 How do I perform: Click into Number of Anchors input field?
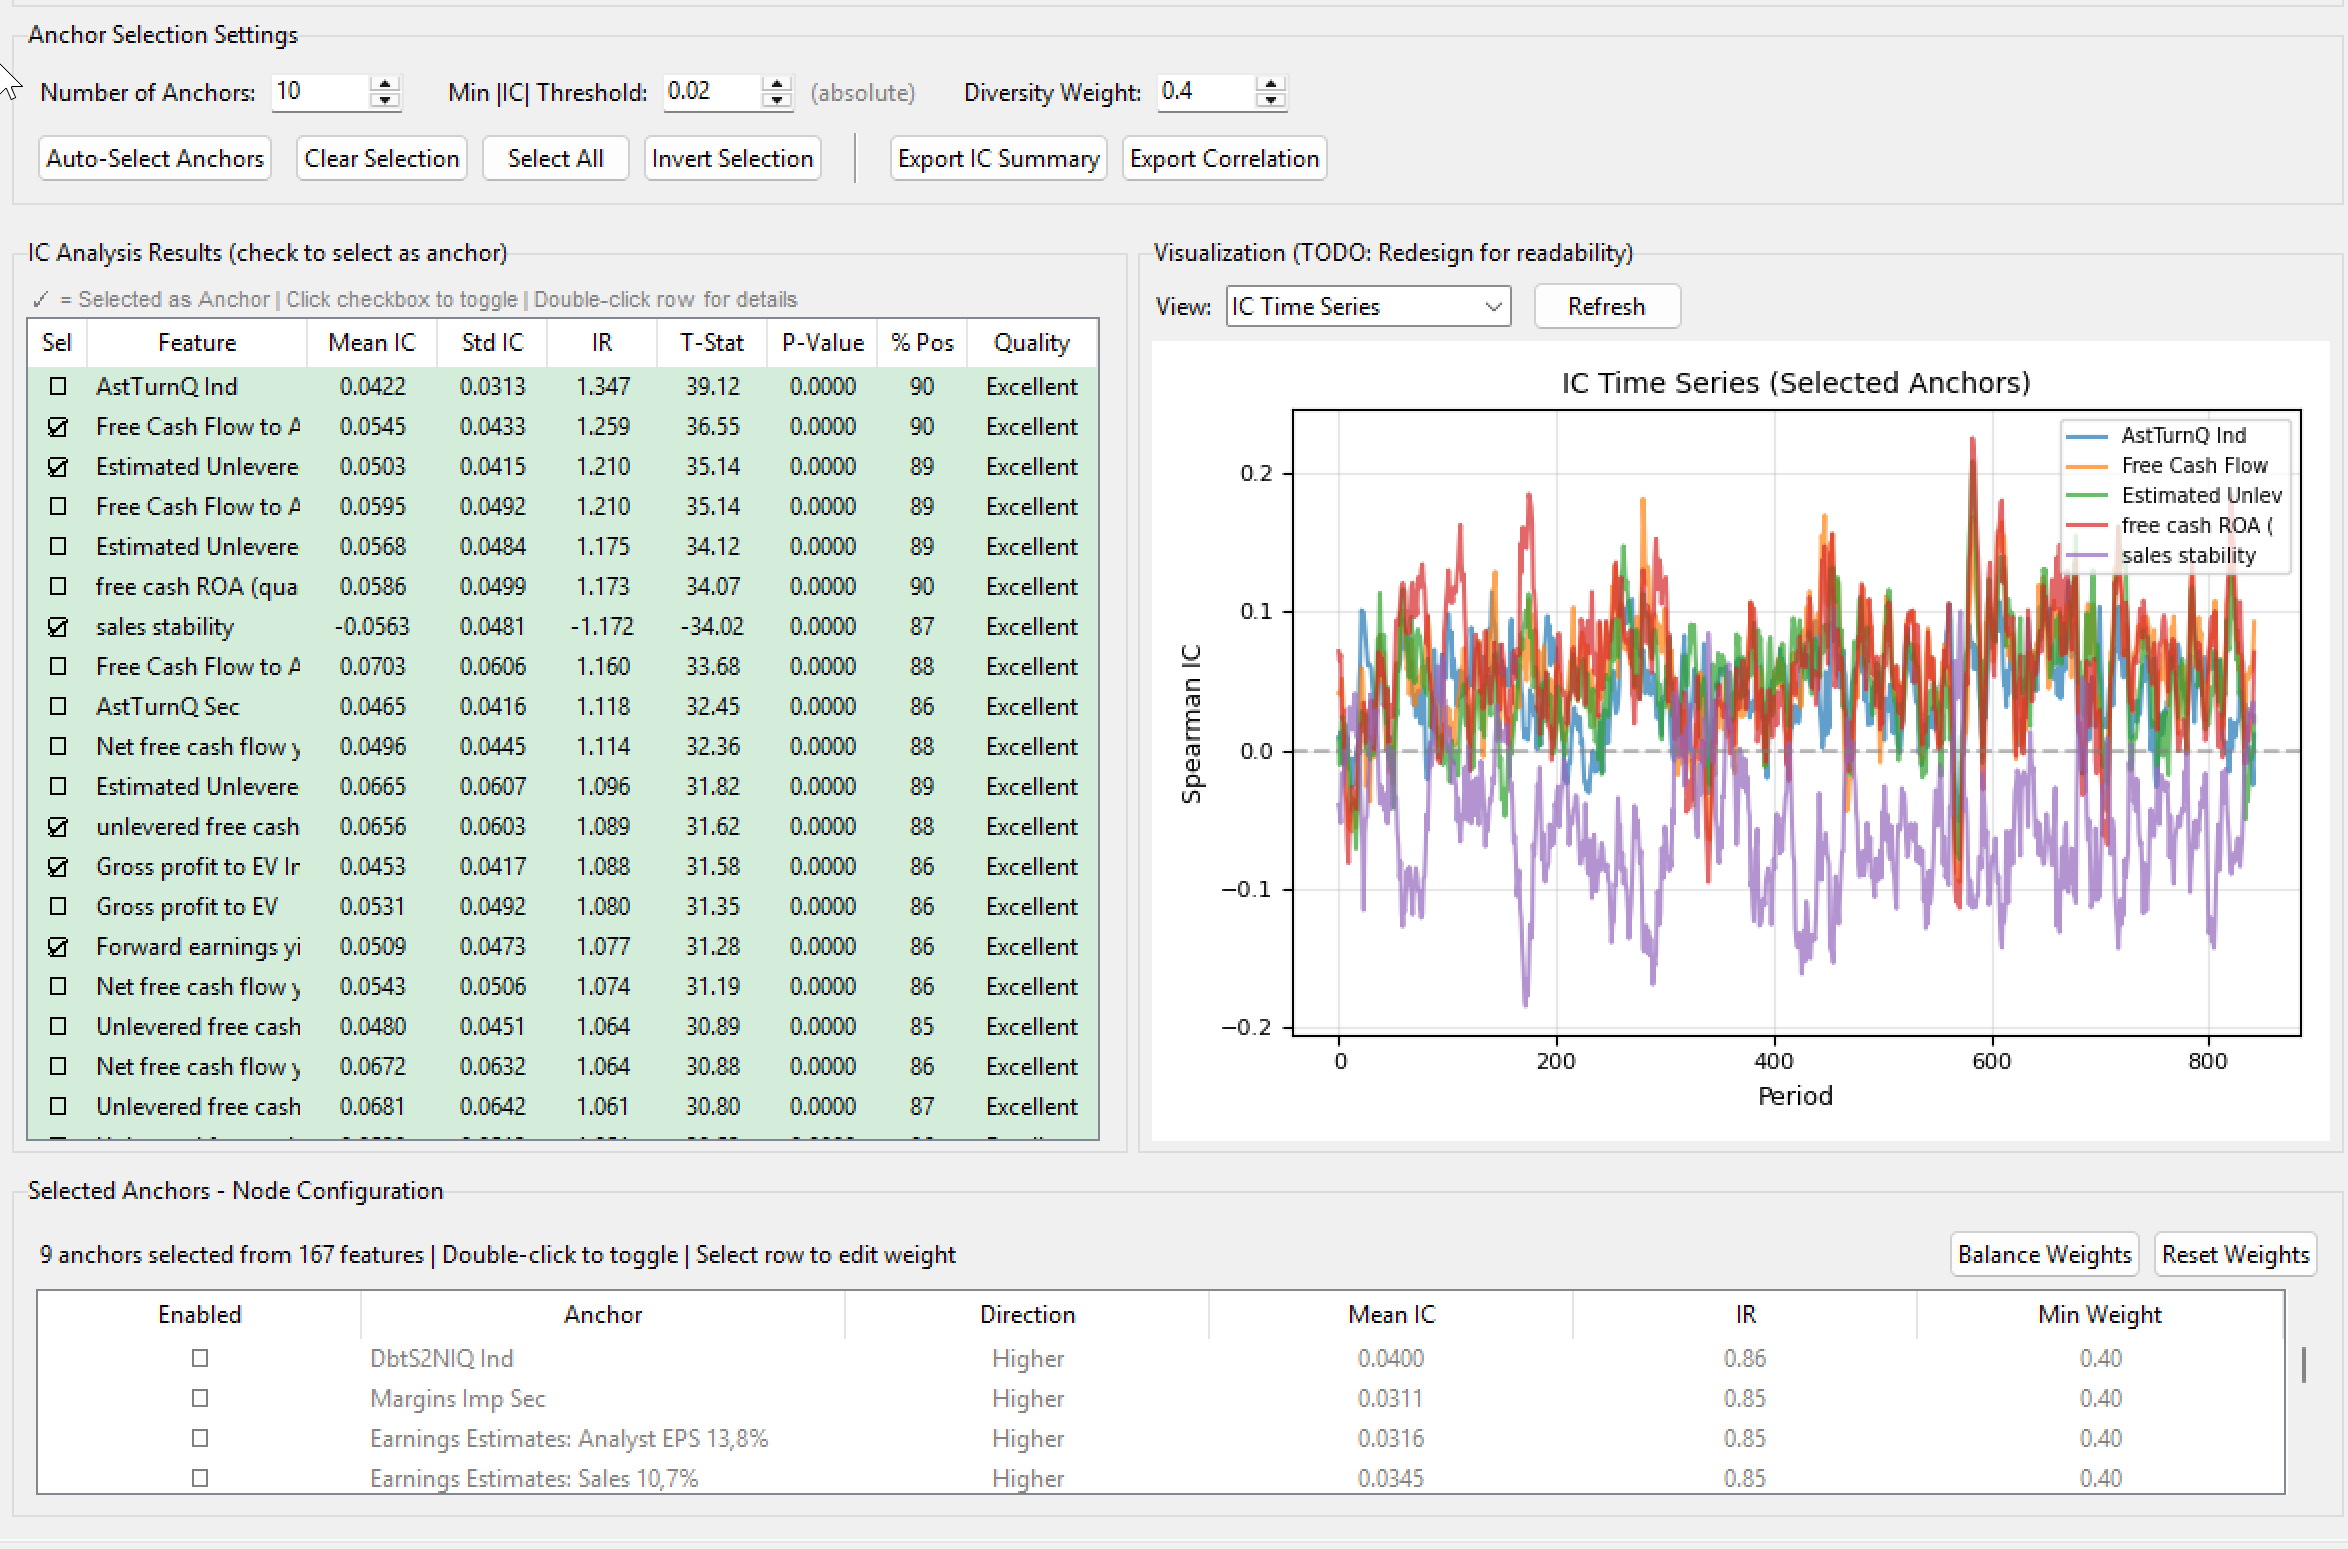[321, 92]
